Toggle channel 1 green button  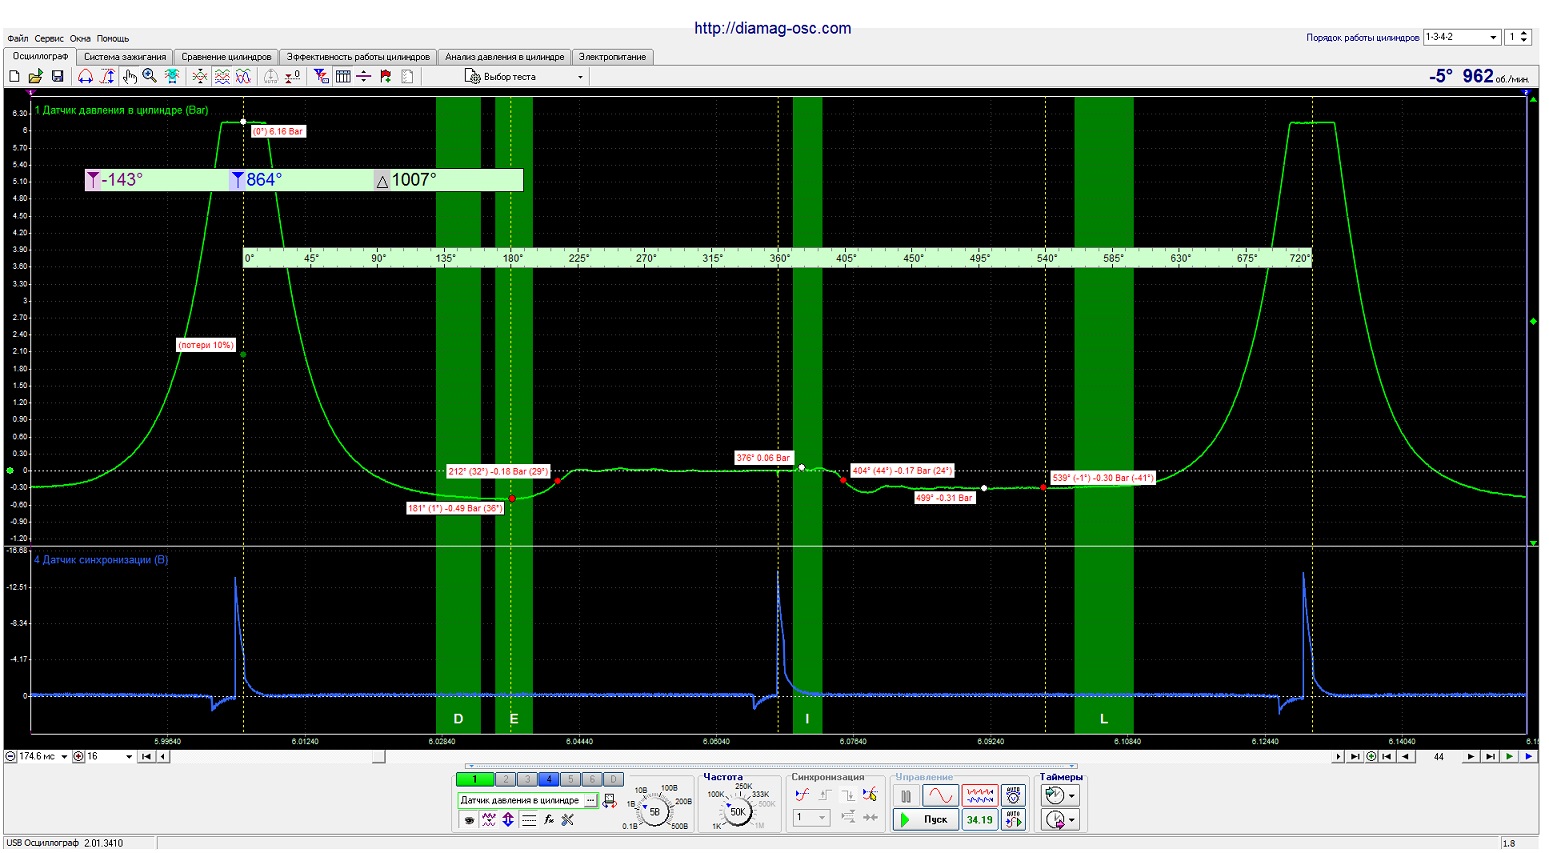[x=475, y=779]
